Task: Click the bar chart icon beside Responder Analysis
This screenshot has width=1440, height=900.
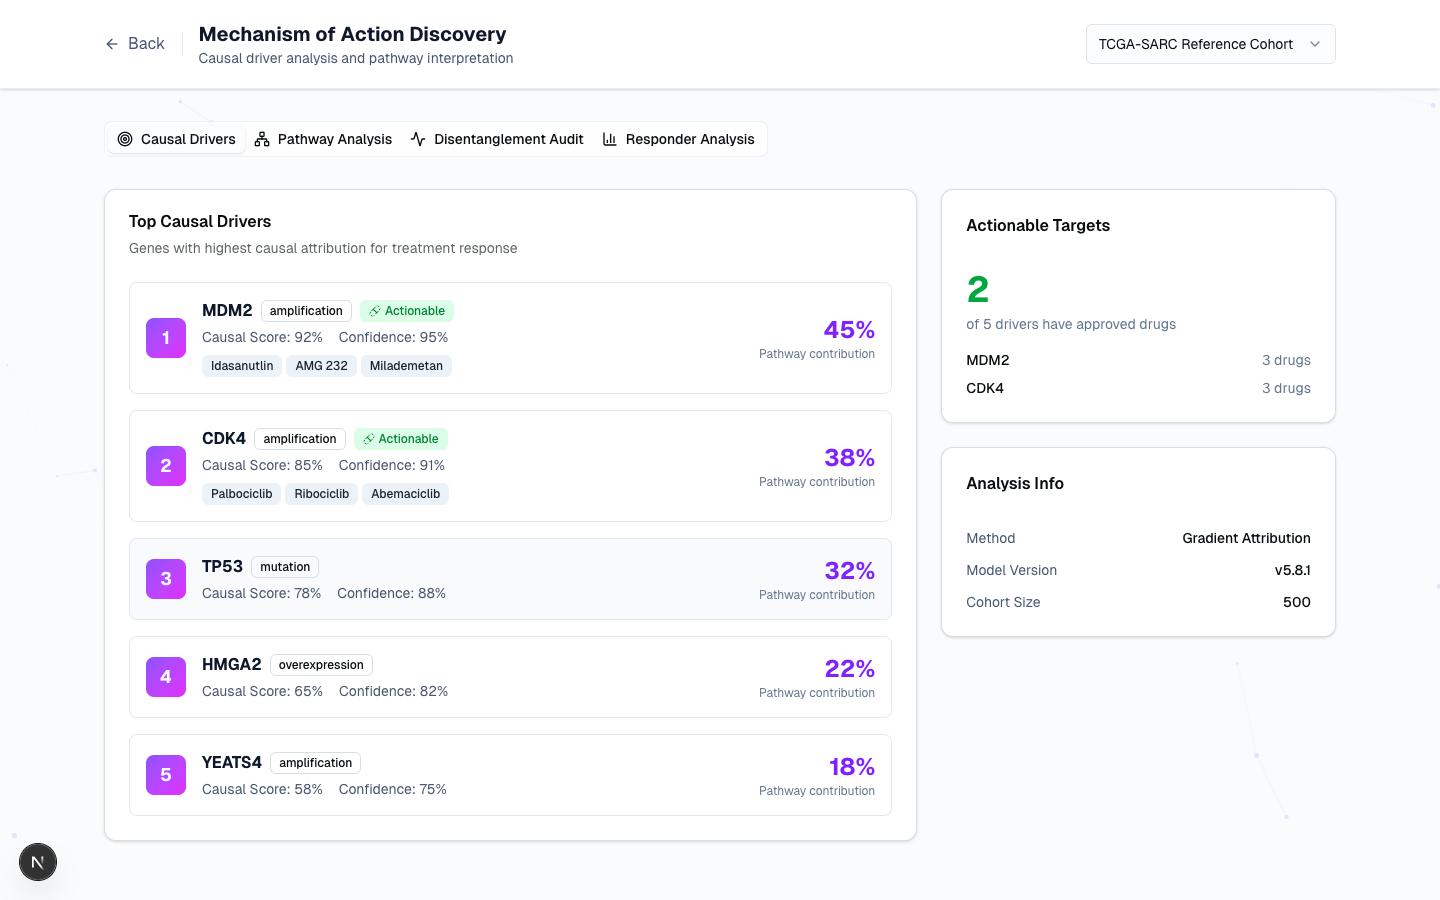Action: [x=610, y=139]
